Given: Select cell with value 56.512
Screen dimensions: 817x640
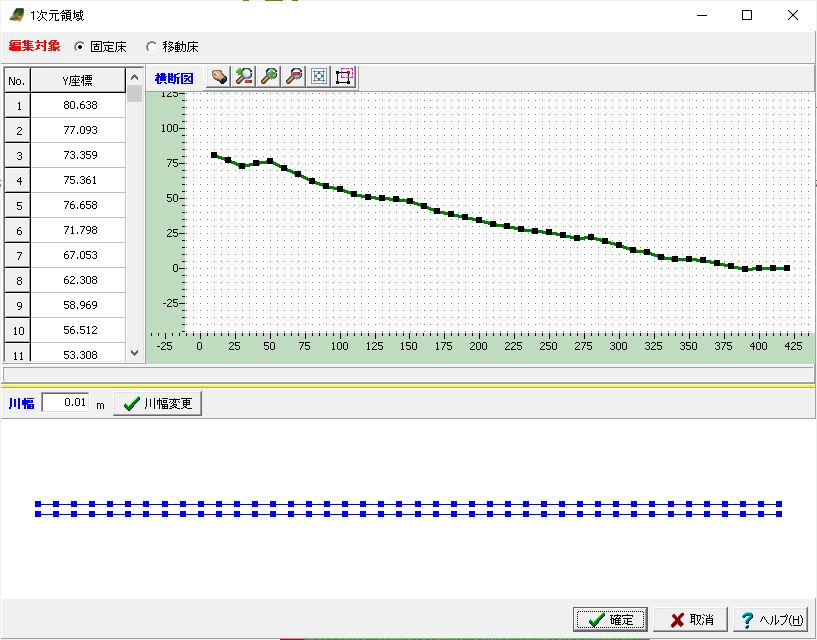Looking at the screenshot, I should pyautogui.click(x=78, y=330).
